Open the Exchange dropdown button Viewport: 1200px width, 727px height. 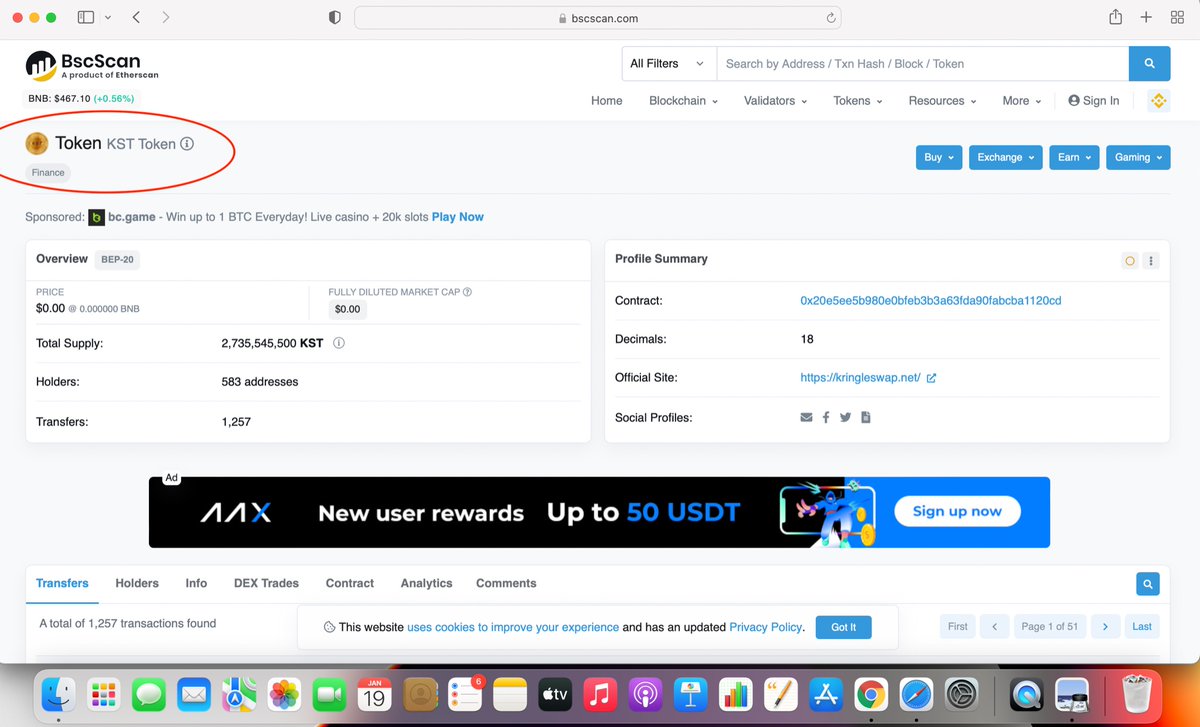[1006, 157]
